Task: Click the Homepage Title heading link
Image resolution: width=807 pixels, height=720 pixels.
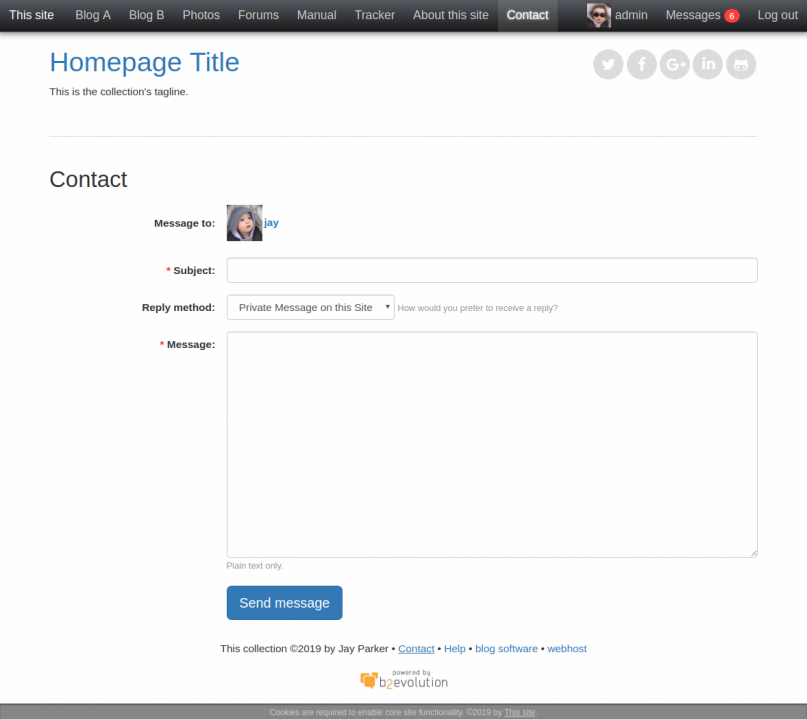Action: (x=144, y=63)
